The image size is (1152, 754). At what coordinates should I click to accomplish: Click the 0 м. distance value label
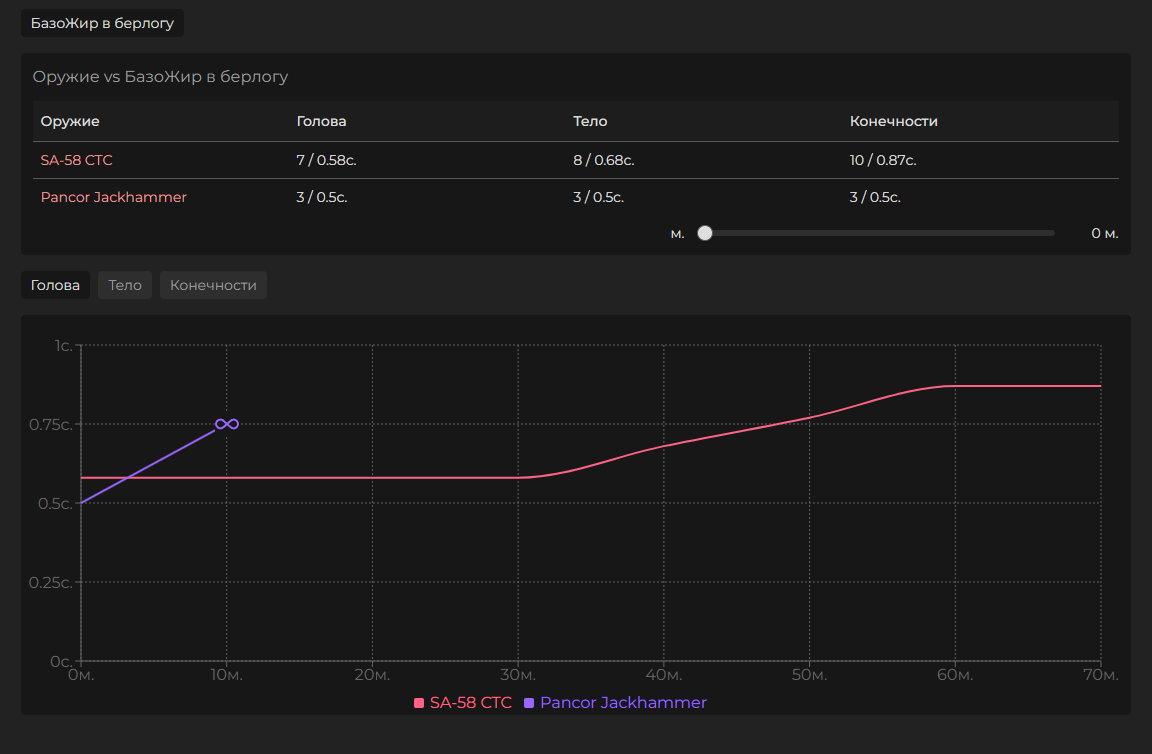pos(1104,233)
